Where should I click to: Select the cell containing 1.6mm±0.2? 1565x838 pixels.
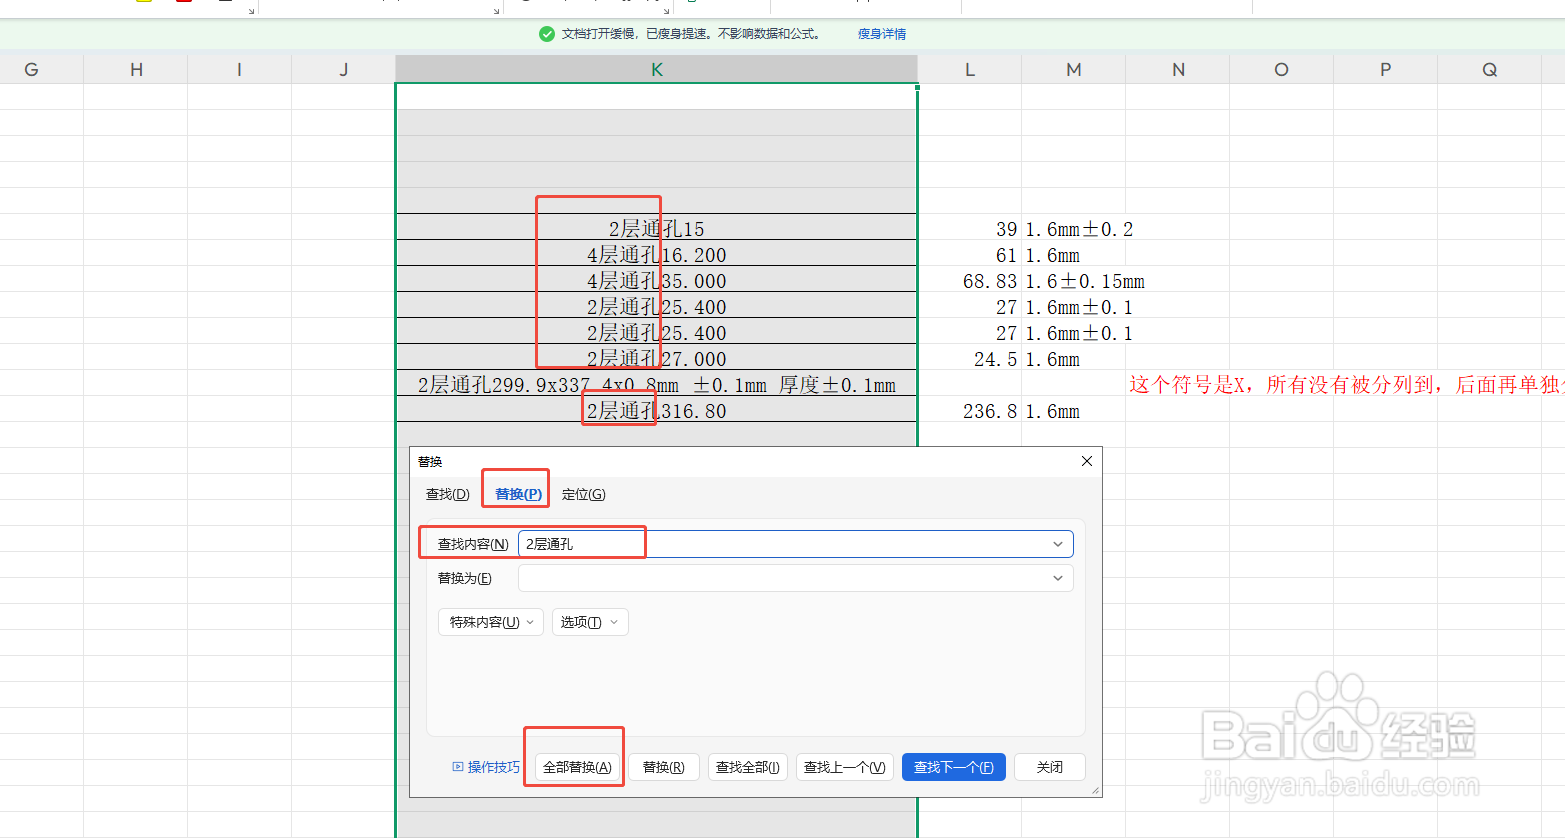1074,229
